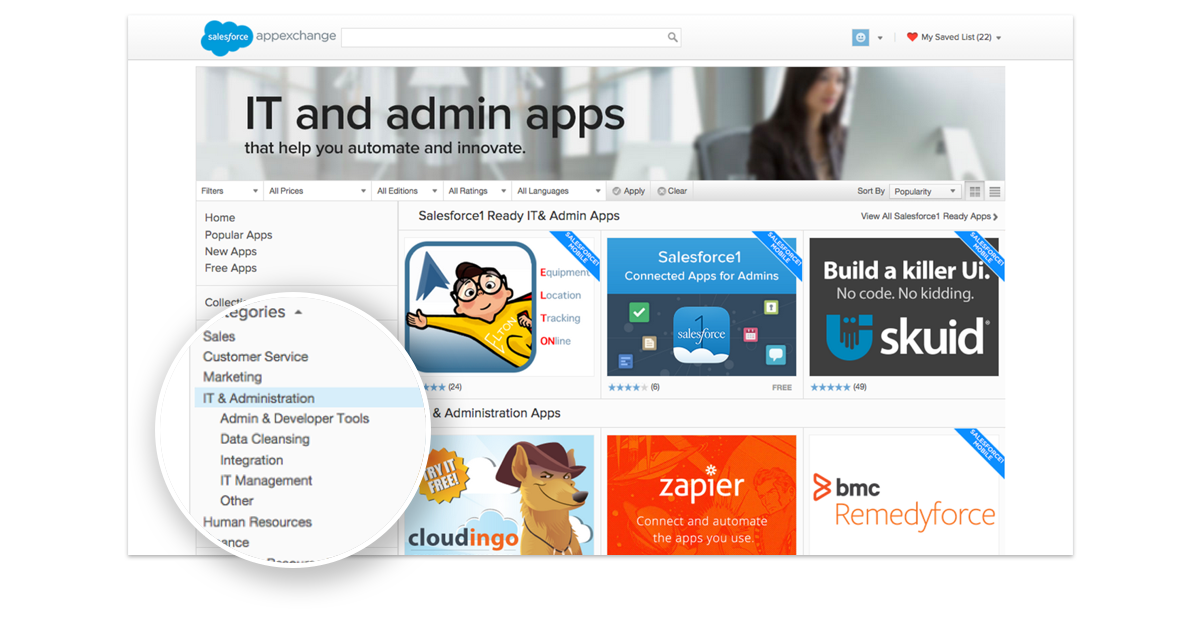Select the Marketing category
Image resolution: width=1200 pixels, height=640 pixels.
tap(233, 377)
